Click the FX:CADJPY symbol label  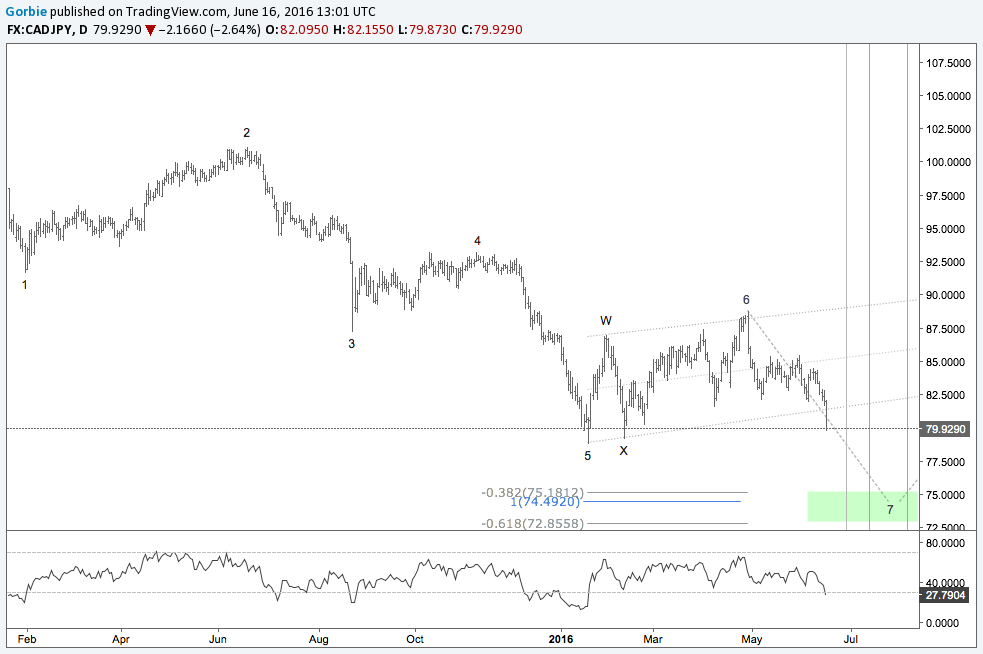point(39,29)
